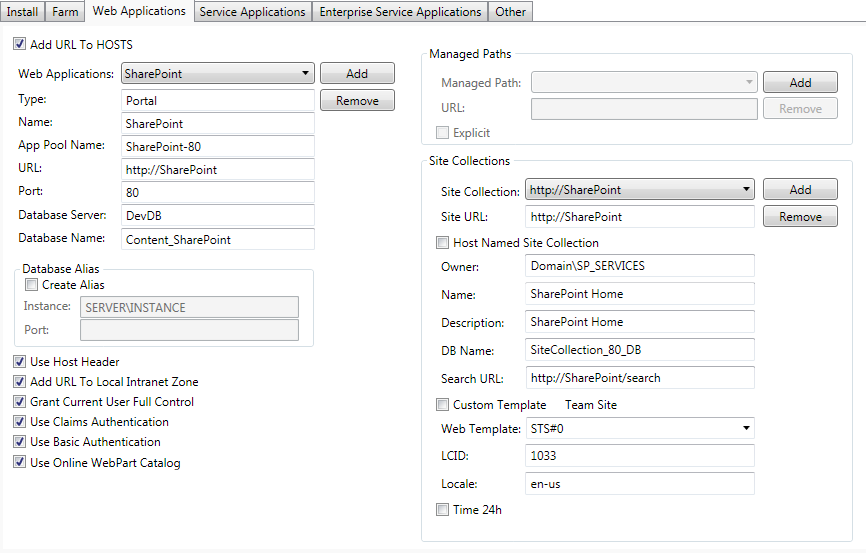The height and width of the screenshot is (553, 866).
Task: Click Remove in Managed Paths
Action: tap(800, 109)
